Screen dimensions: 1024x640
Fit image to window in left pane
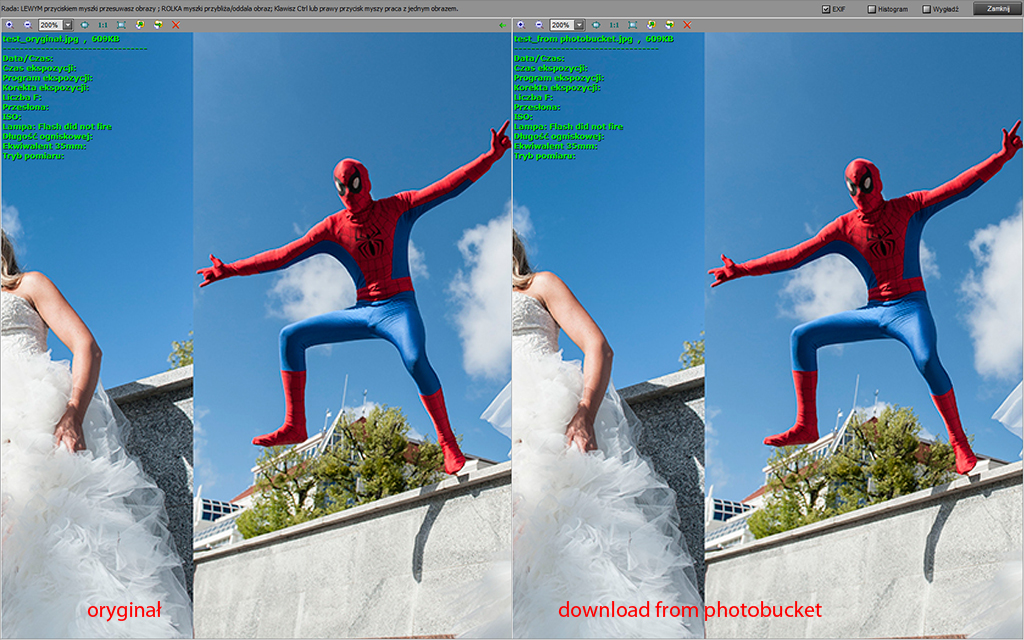pos(121,25)
